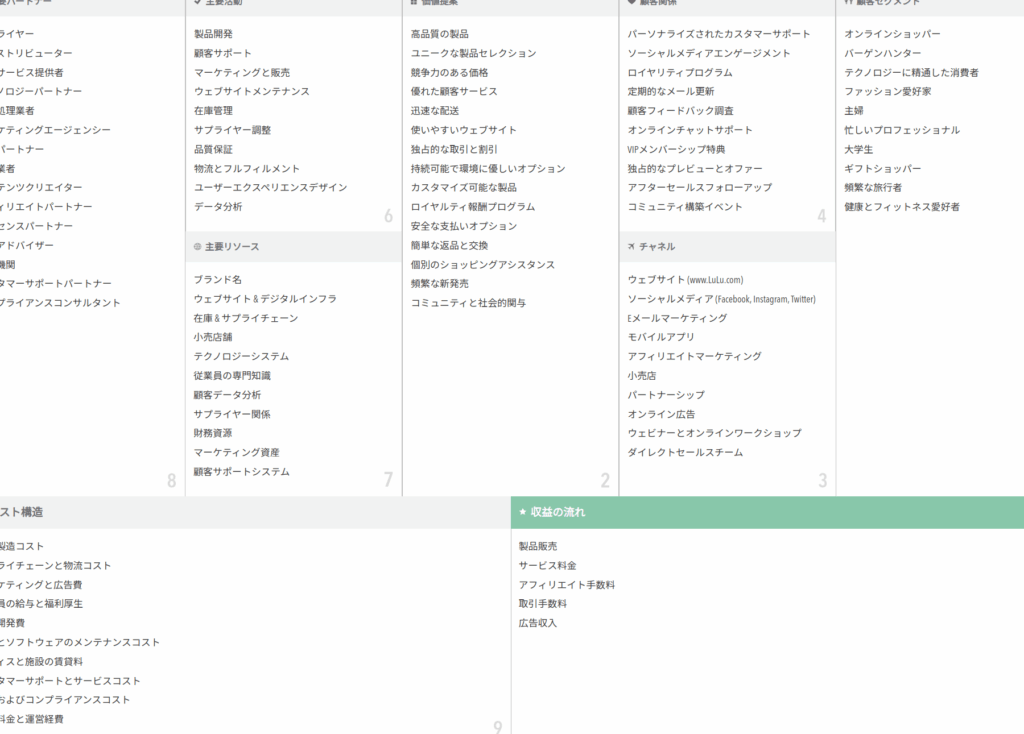Click the 製品販売 revenue stream item
Viewport: 1024px width, 734px height.
(538, 547)
